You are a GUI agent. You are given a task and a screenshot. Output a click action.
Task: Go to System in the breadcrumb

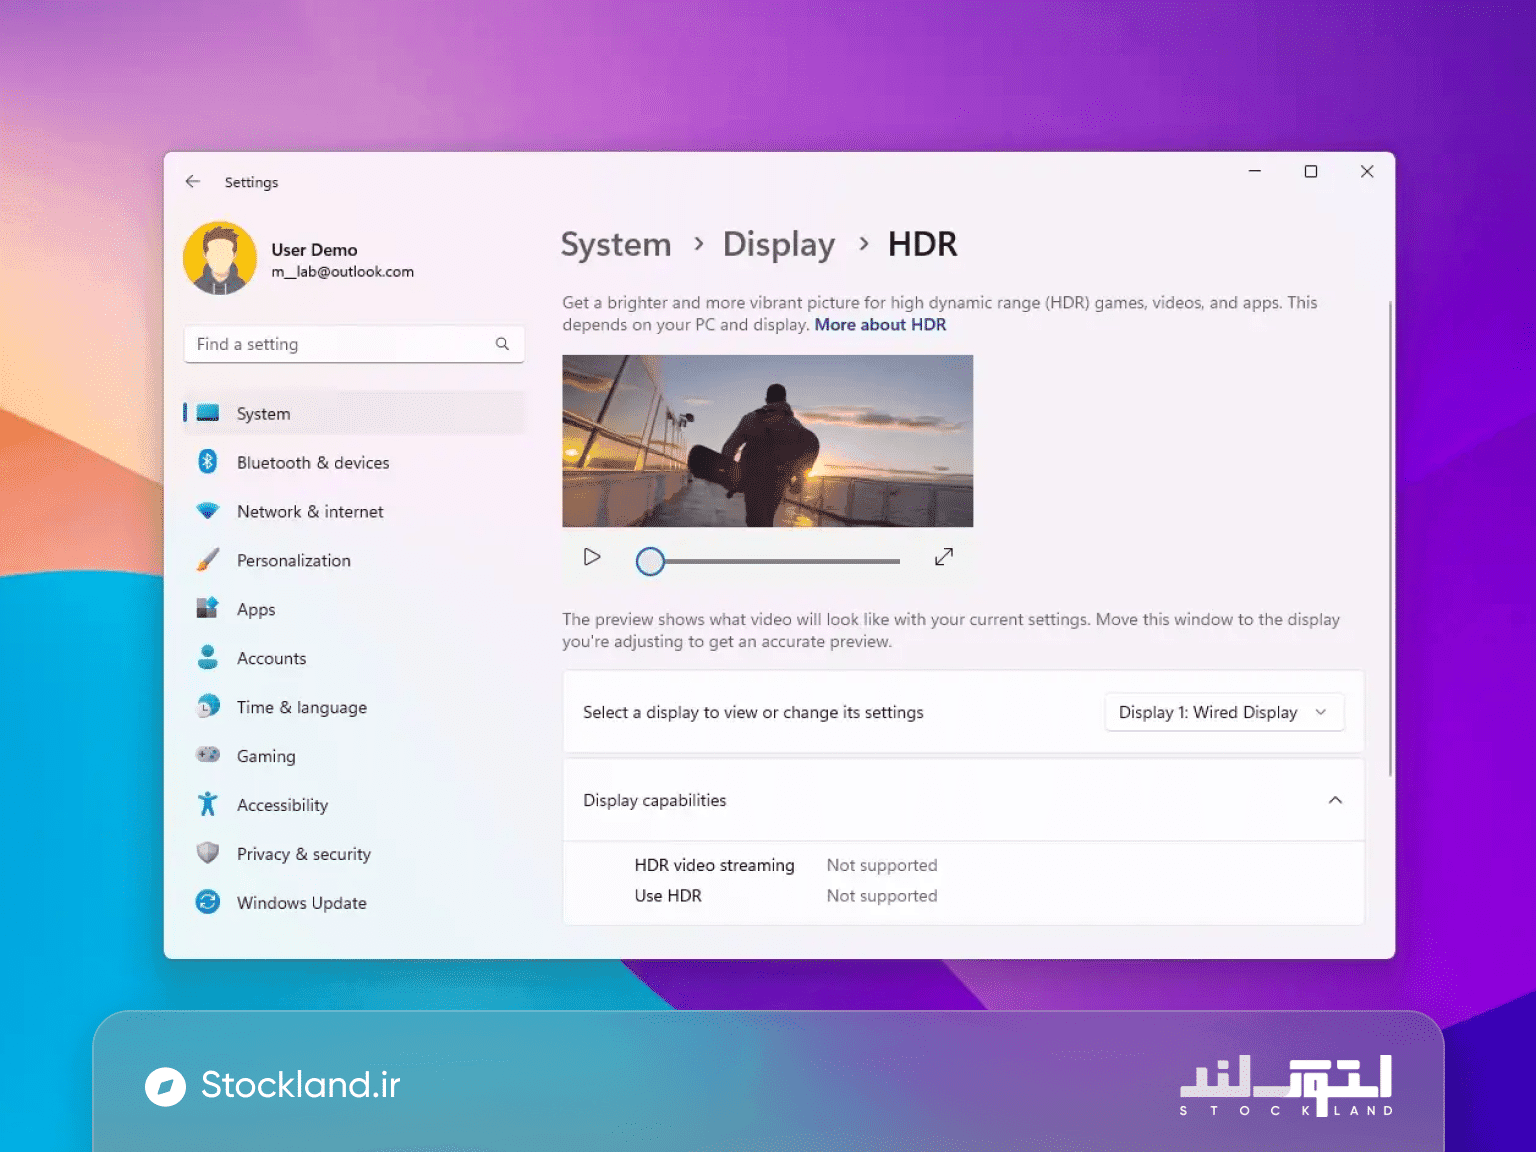[616, 244]
